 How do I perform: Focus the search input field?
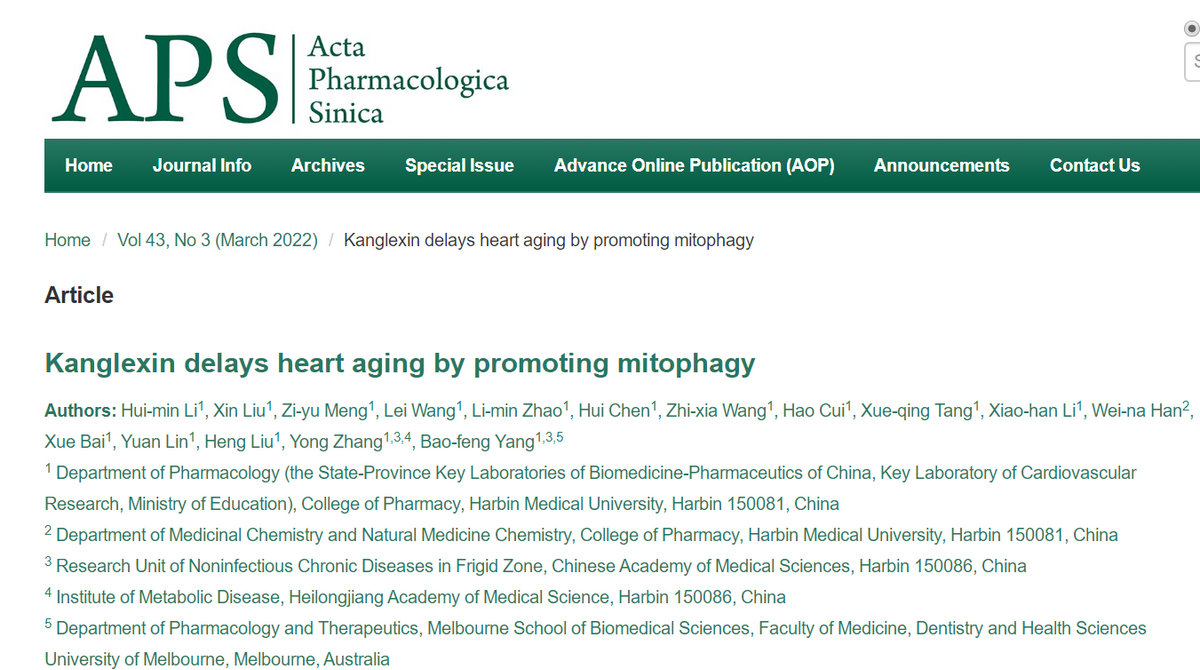pyautogui.click(x=1193, y=62)
